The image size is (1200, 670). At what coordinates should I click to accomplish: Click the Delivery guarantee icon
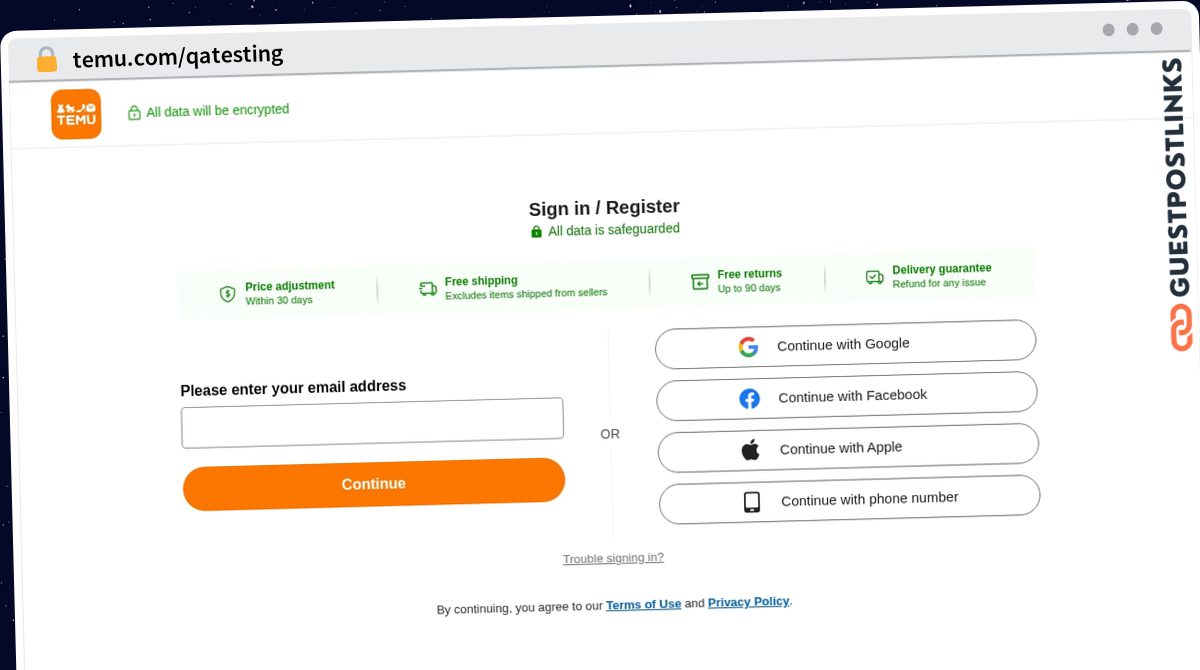875,277
